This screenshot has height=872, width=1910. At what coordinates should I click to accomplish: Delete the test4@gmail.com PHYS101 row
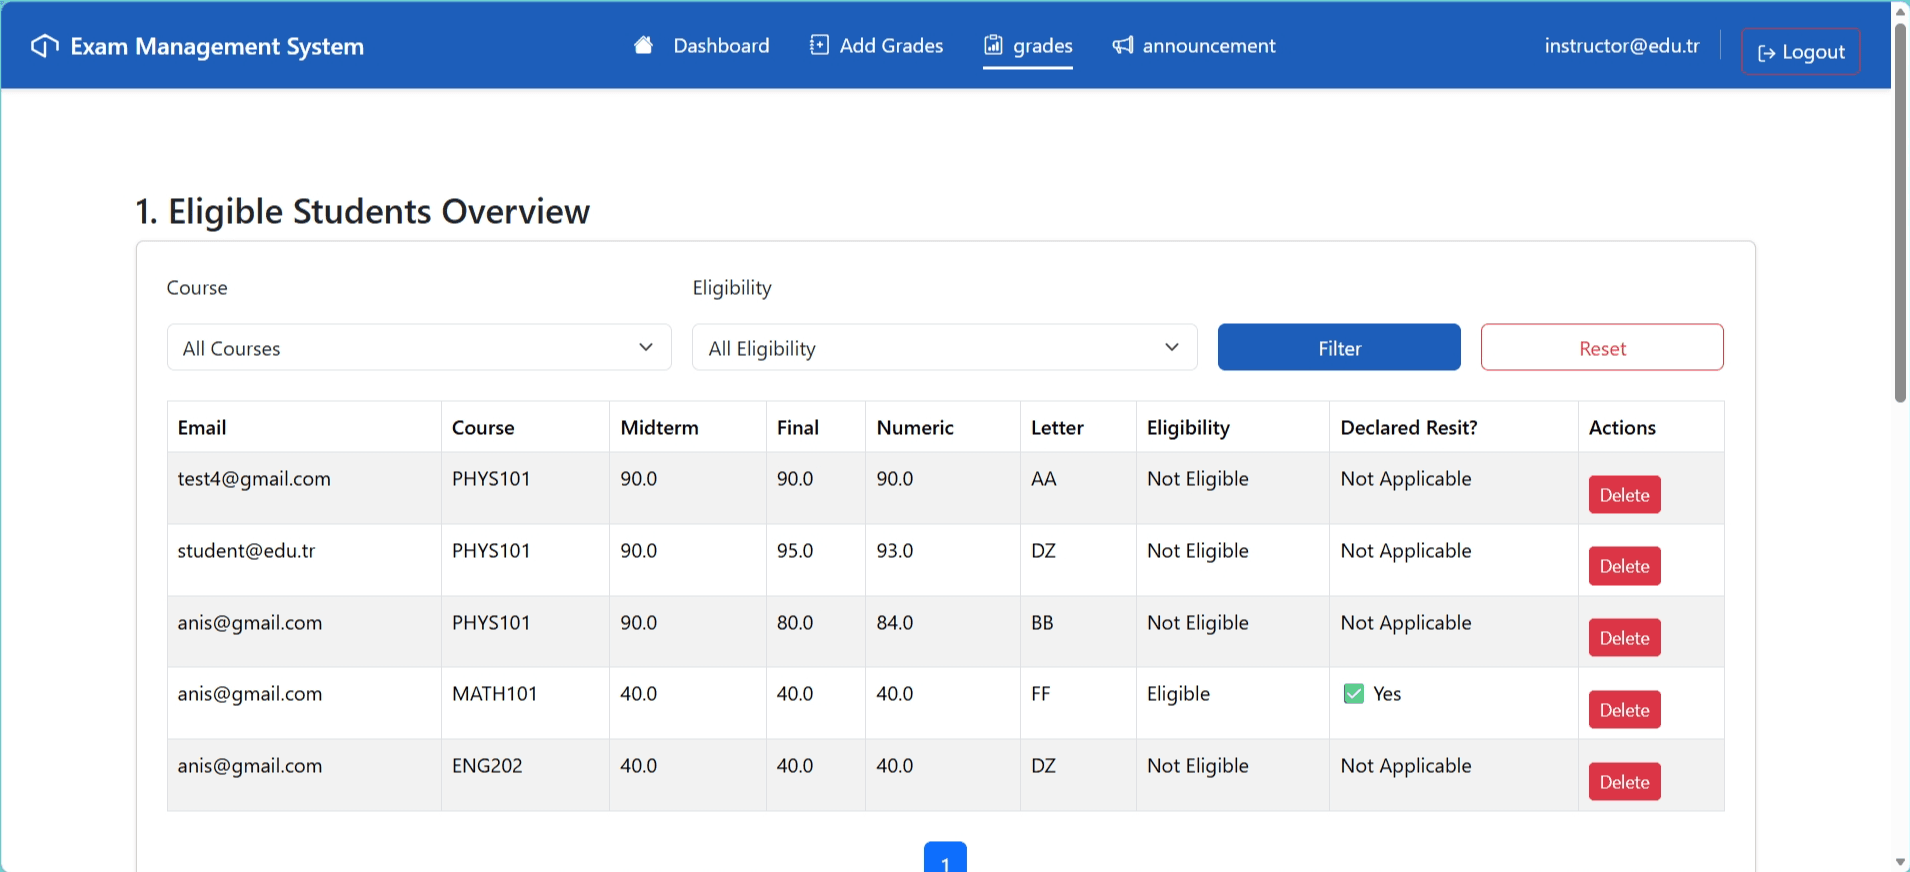coord(1625,495)
